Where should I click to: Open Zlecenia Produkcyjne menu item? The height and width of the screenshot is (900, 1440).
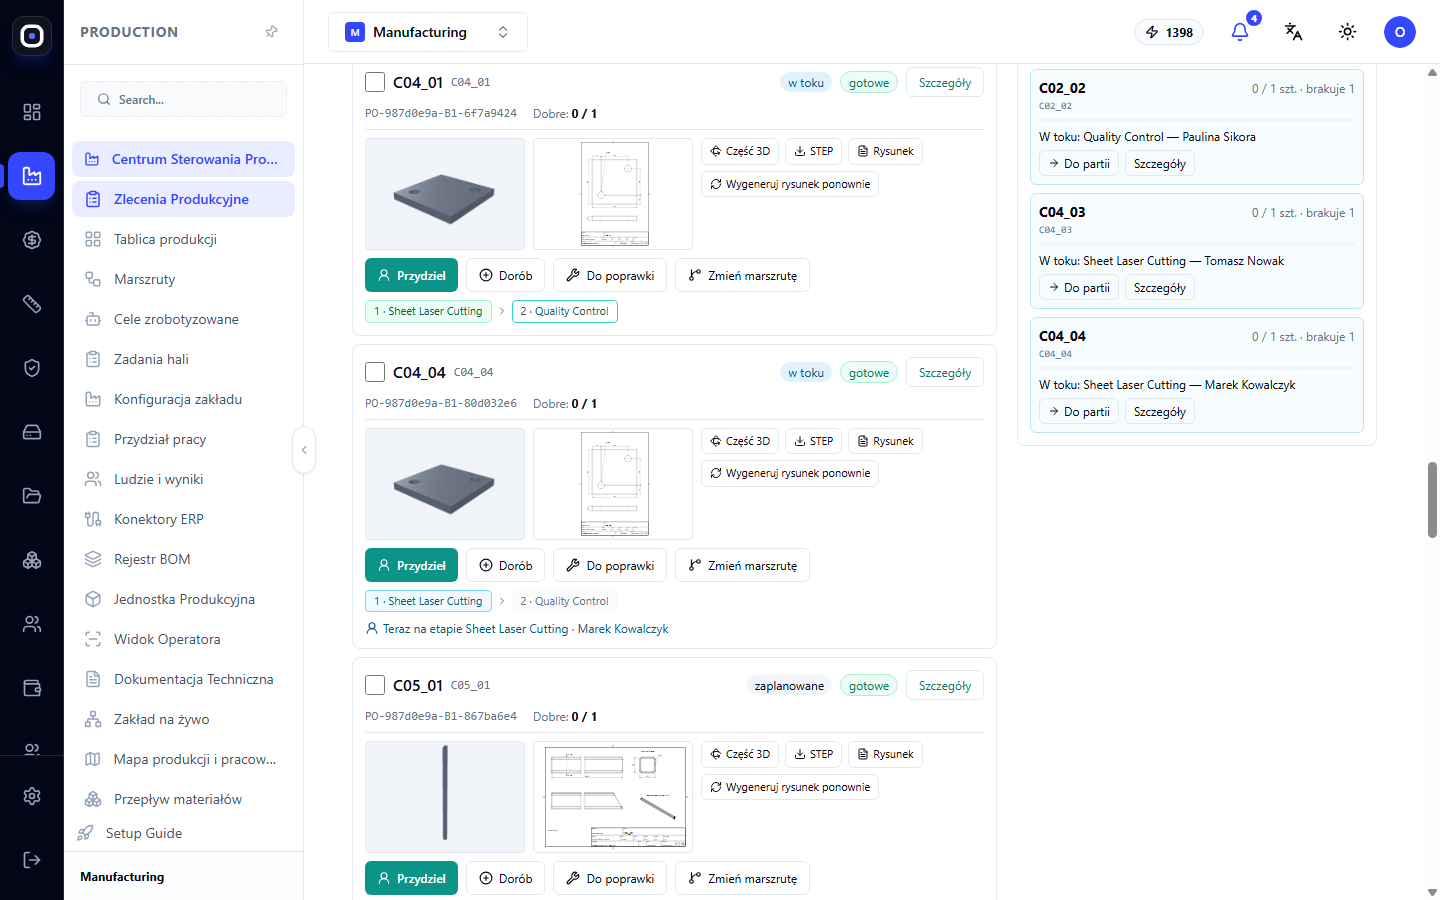pos(183,199)
